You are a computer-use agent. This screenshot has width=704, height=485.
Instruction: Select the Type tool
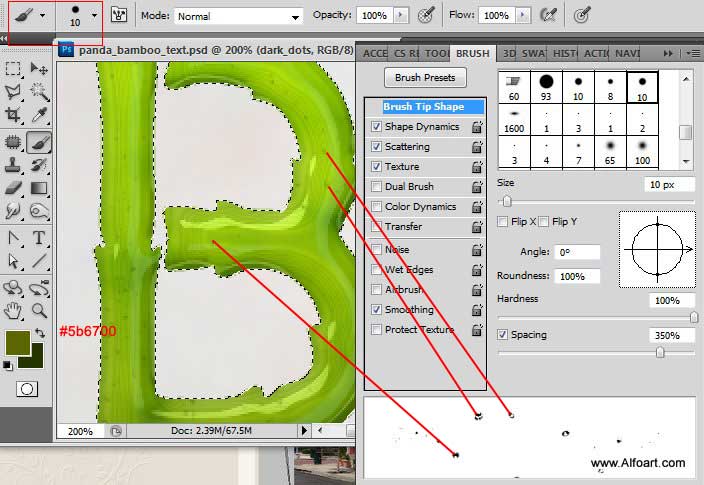click(40, 238)
